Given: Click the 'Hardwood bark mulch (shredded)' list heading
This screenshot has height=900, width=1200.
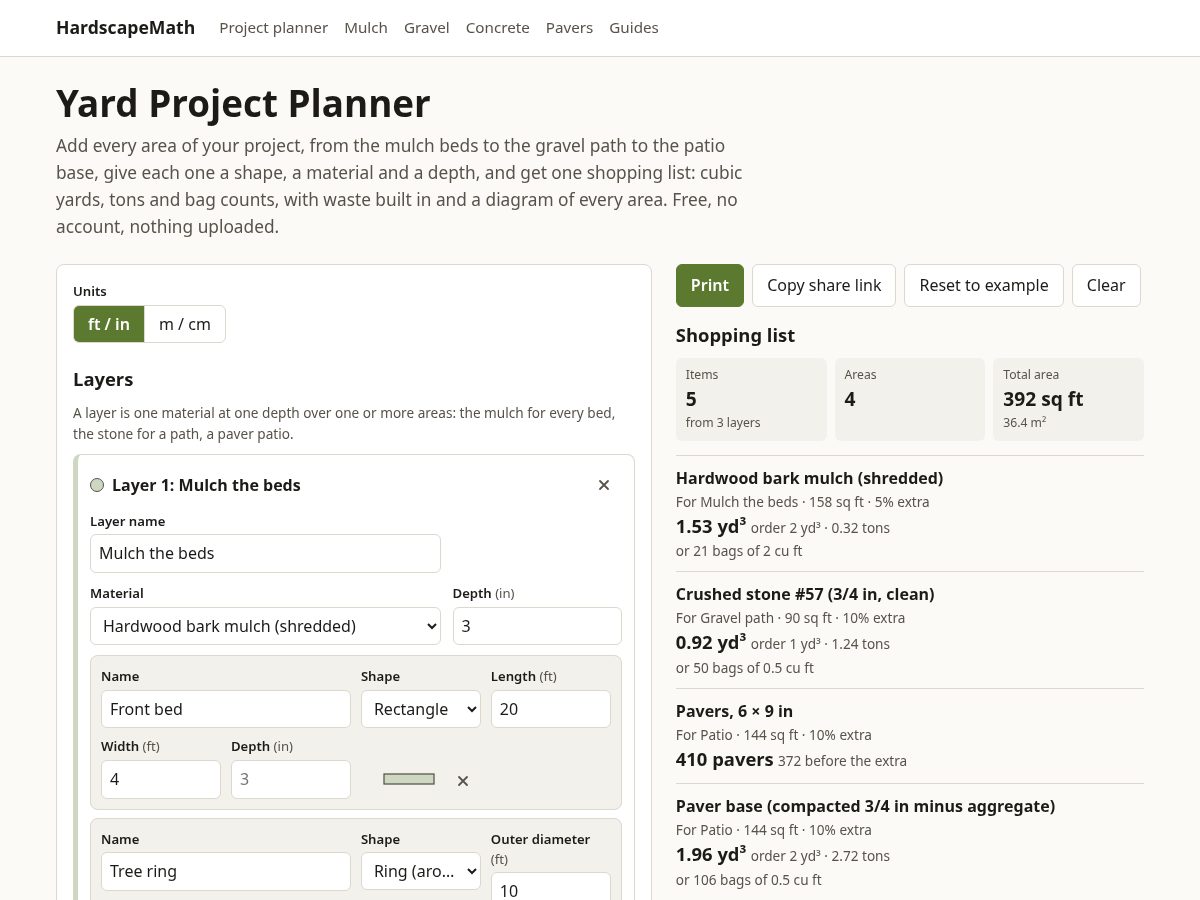Looking at the screenshot, I should [x=809, y=478].
